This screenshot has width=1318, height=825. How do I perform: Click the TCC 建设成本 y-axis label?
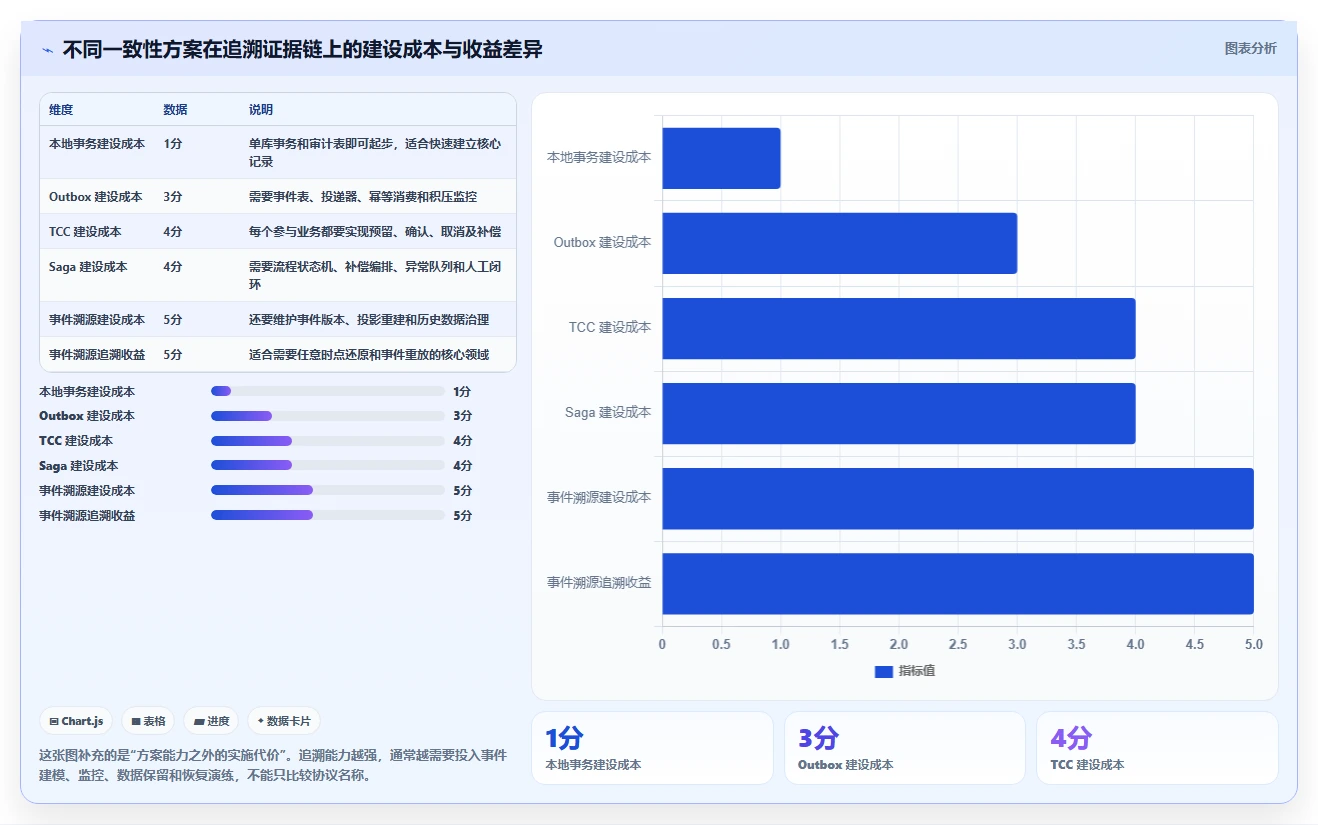tap(610, 328)
